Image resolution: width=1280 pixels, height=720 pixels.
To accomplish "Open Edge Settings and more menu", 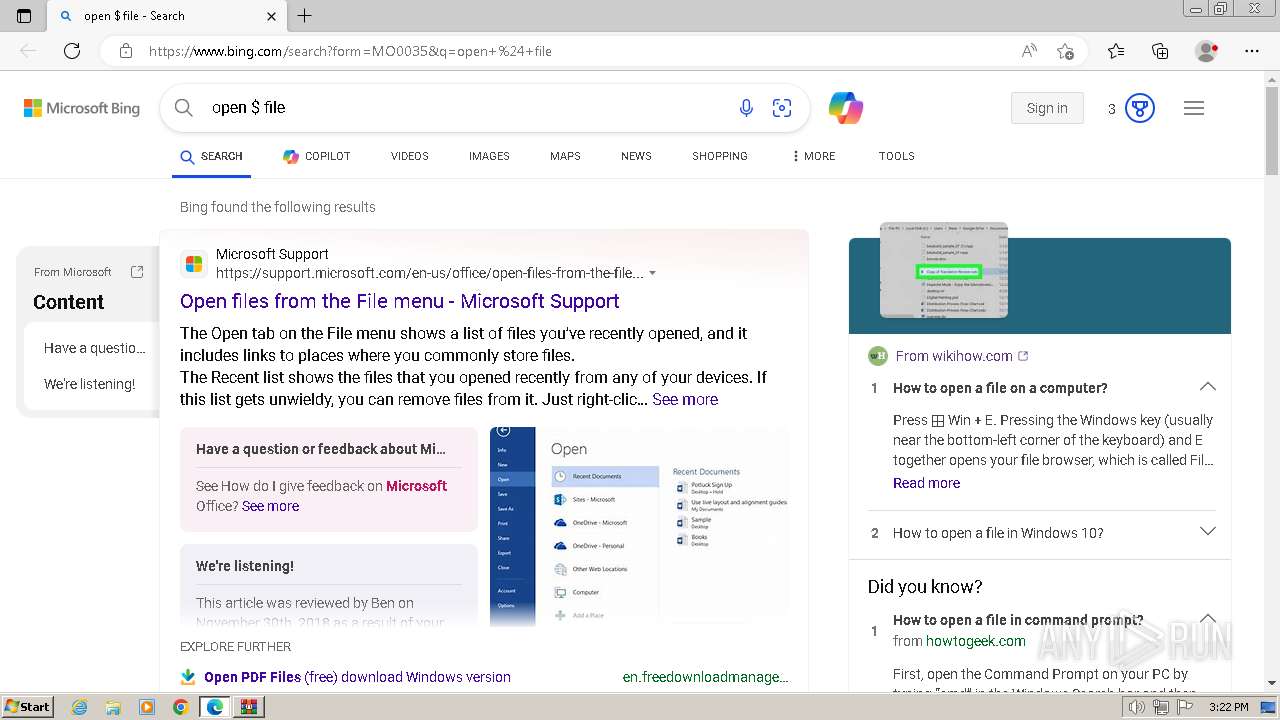I will point(1252,51).
